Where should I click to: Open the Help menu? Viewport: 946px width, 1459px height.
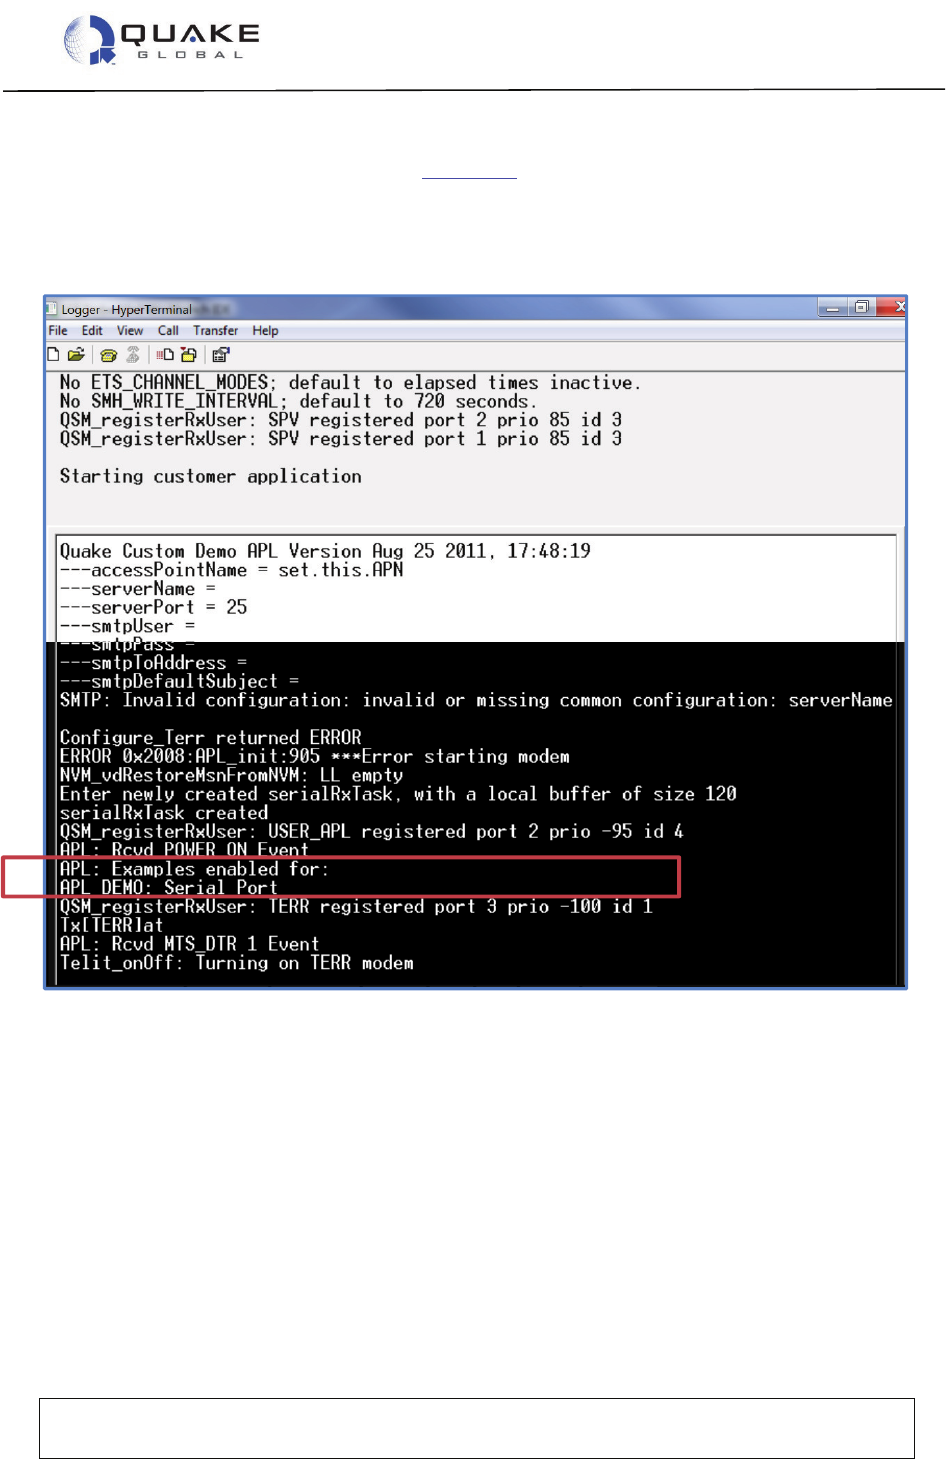(x=265, y=331)
